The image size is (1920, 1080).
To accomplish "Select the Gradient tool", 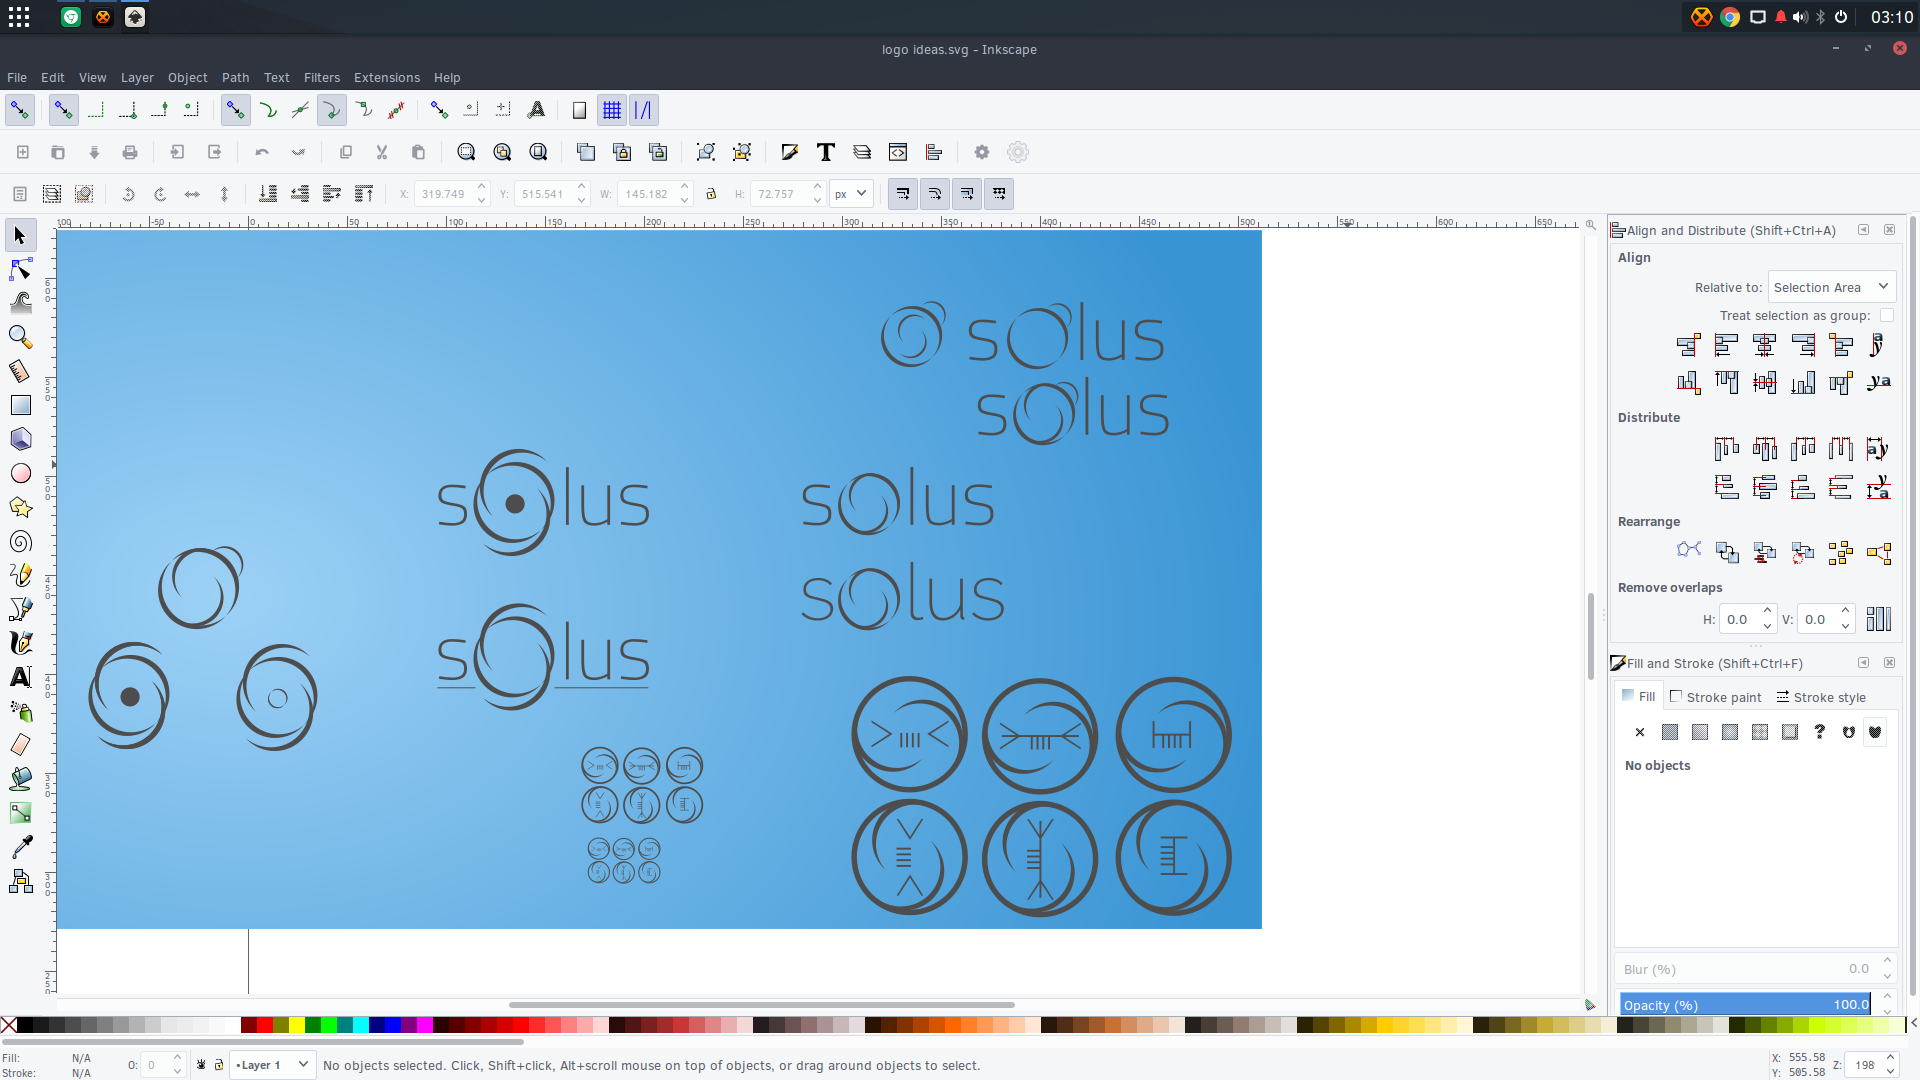I will (20, 813).
